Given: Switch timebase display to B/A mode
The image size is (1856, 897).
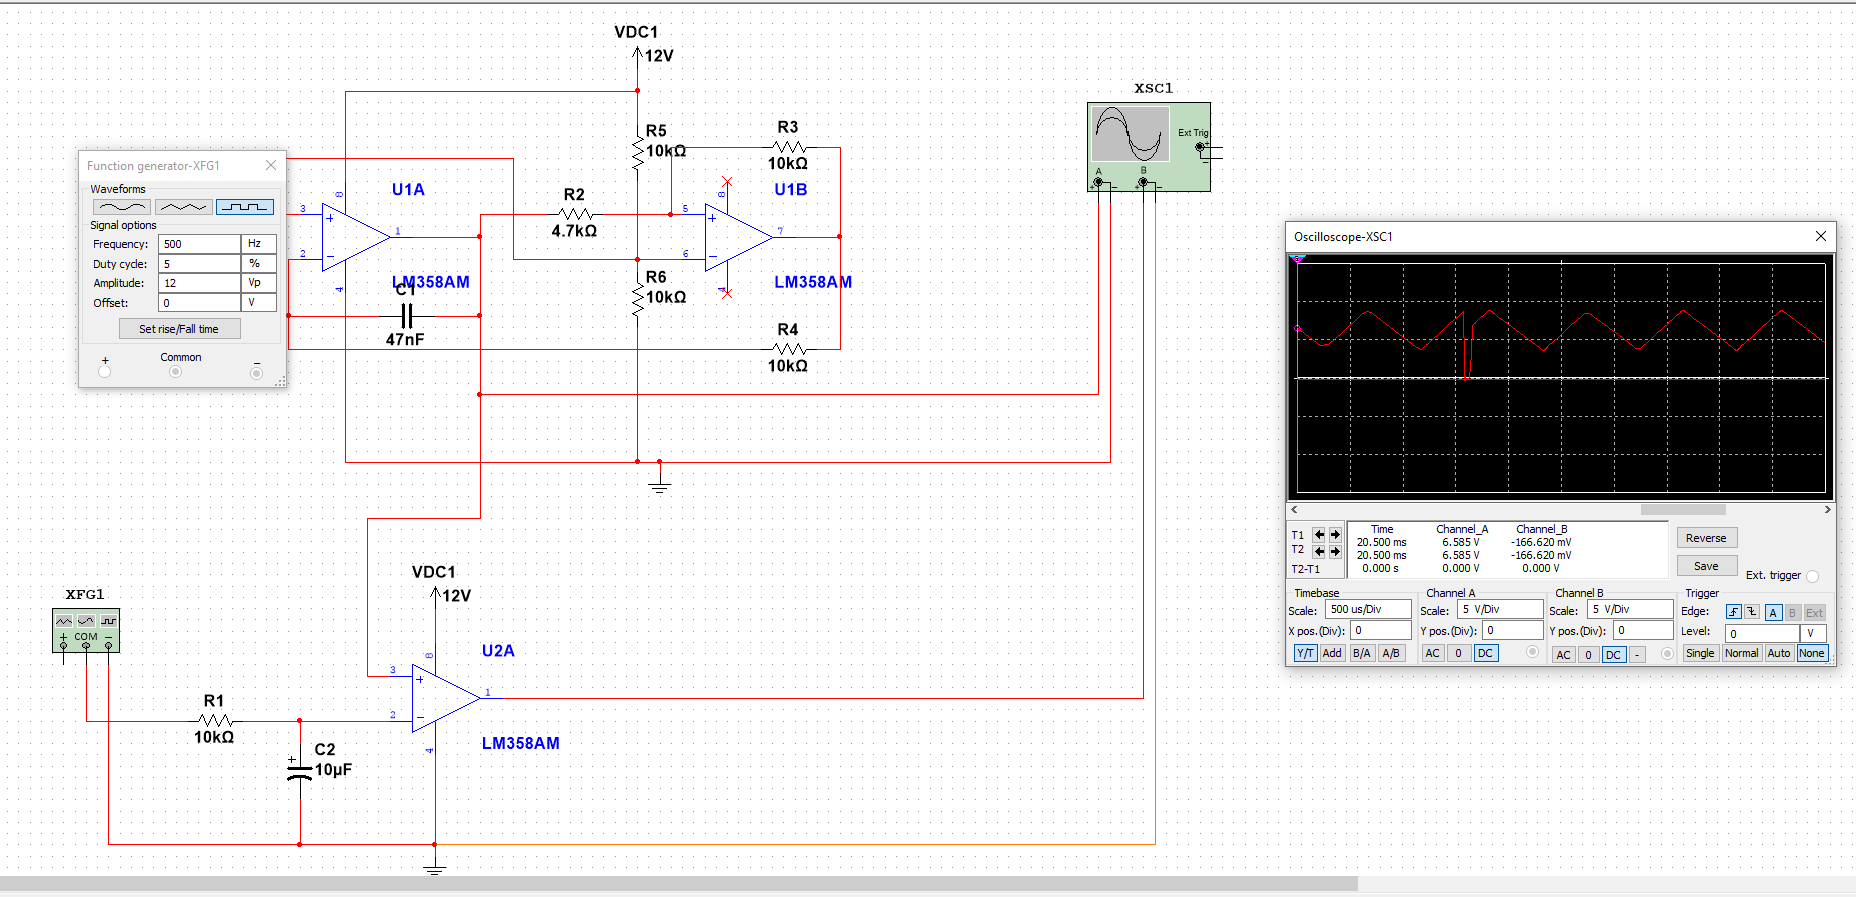Looking at the screenshot, I should click(1361, 653).
